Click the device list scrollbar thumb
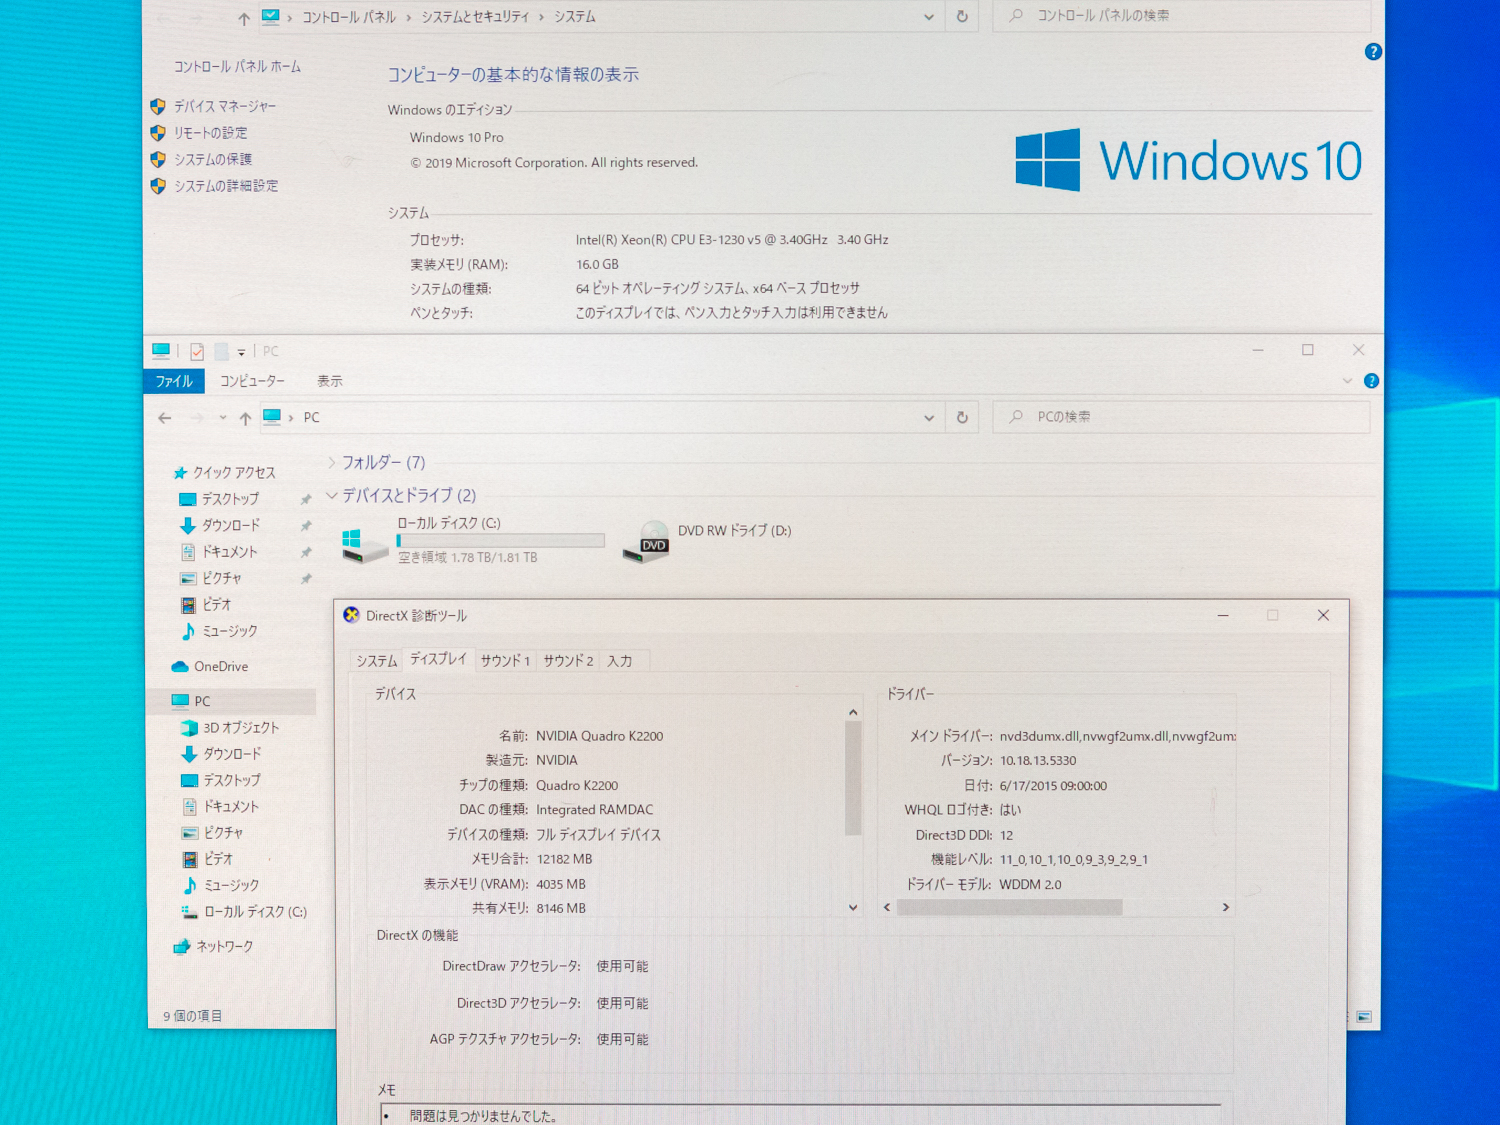 [853, 778]
